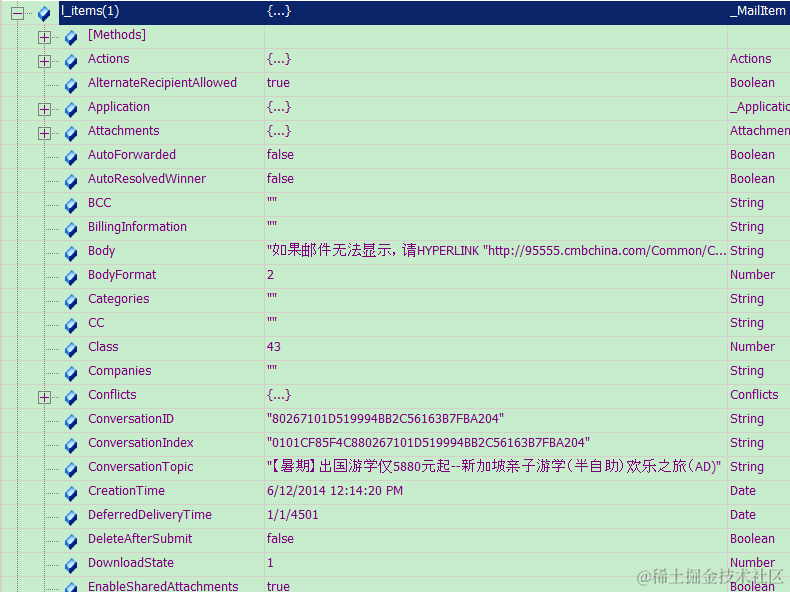Screen dimensions: 790x592
Task: Click ConversationID value "80267101D519994BB2C56163B7FBA204"
Action: point(385,419)
